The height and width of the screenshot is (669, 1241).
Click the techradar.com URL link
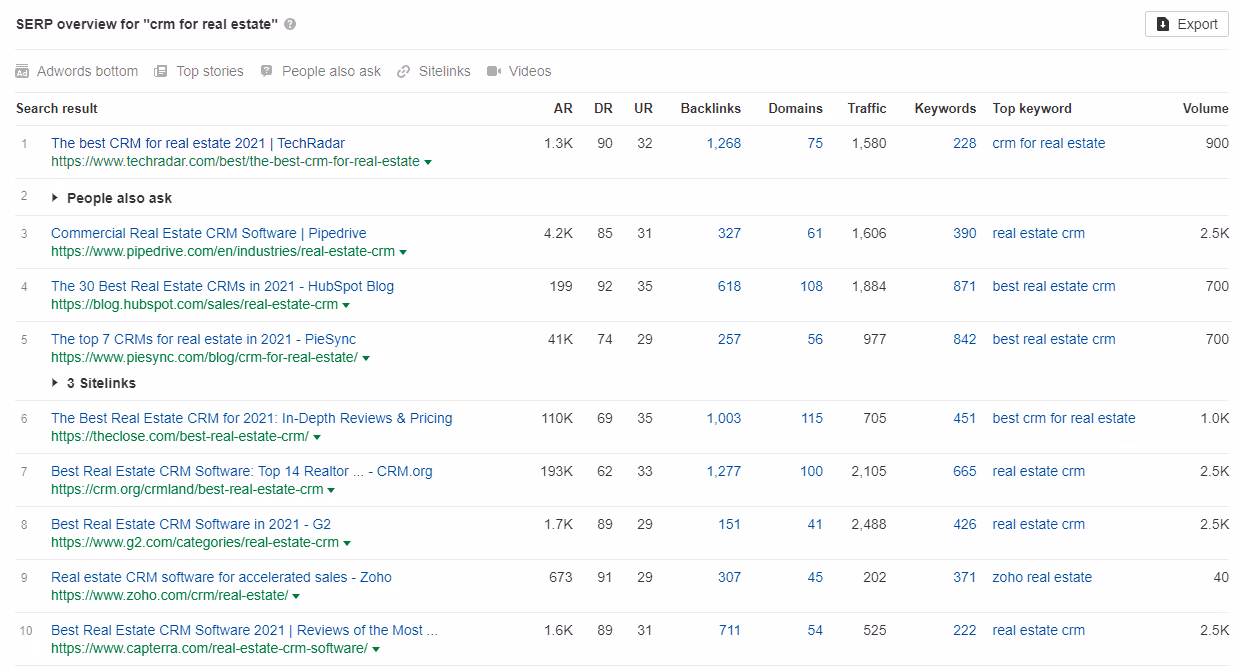pos(235,162)
